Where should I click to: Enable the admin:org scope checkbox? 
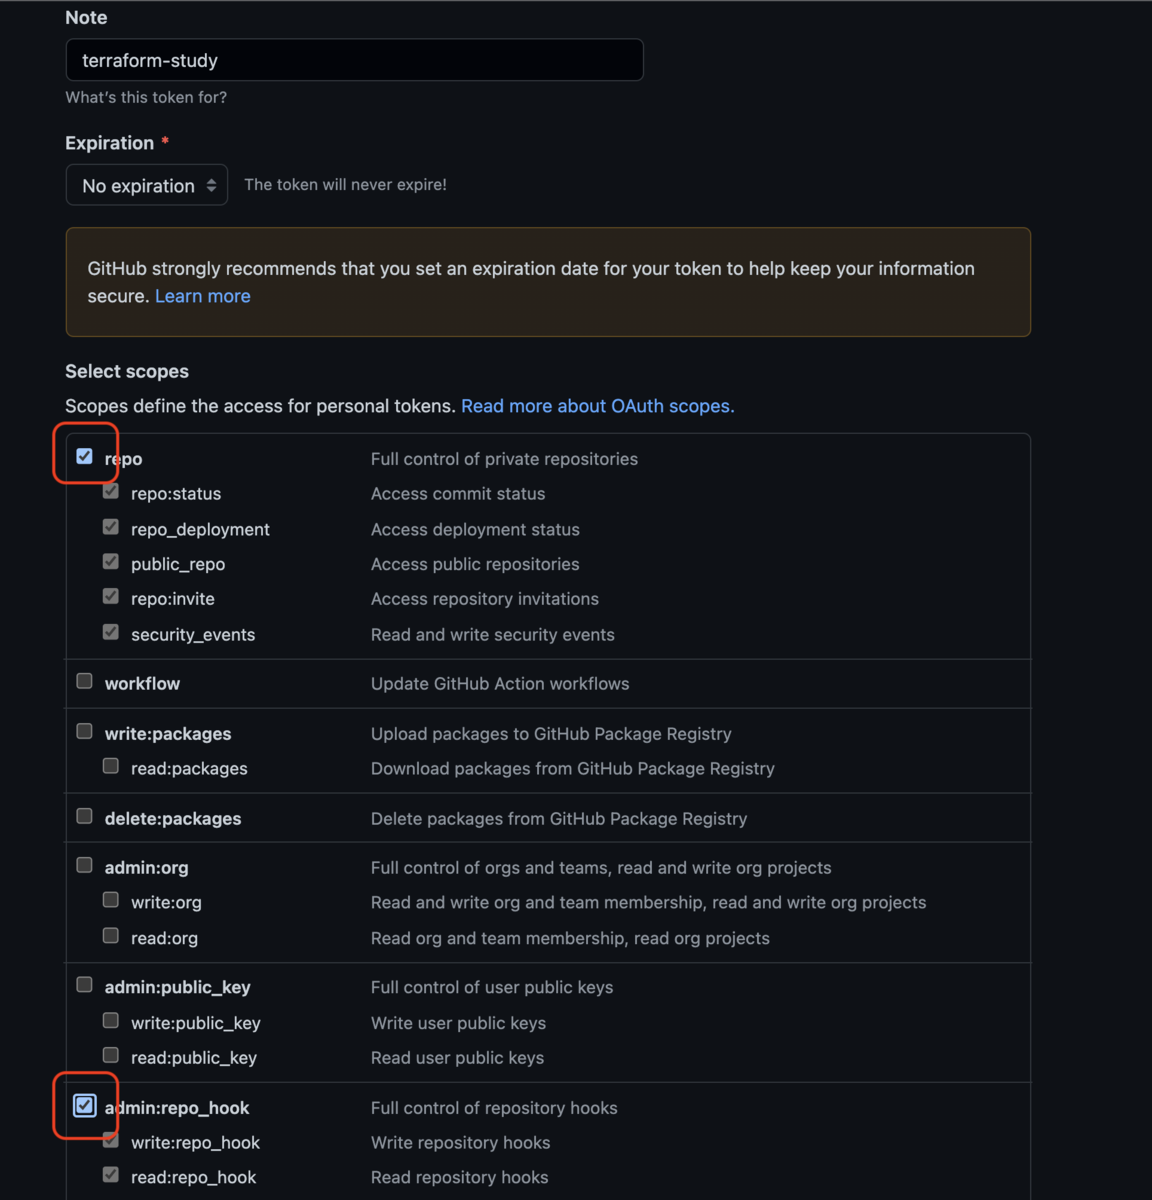(85, 865)
